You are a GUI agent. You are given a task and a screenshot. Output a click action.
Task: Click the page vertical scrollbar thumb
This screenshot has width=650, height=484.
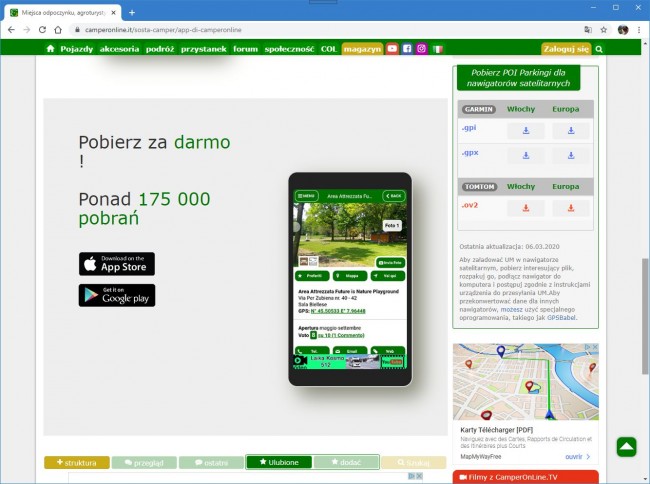[645, 315]
